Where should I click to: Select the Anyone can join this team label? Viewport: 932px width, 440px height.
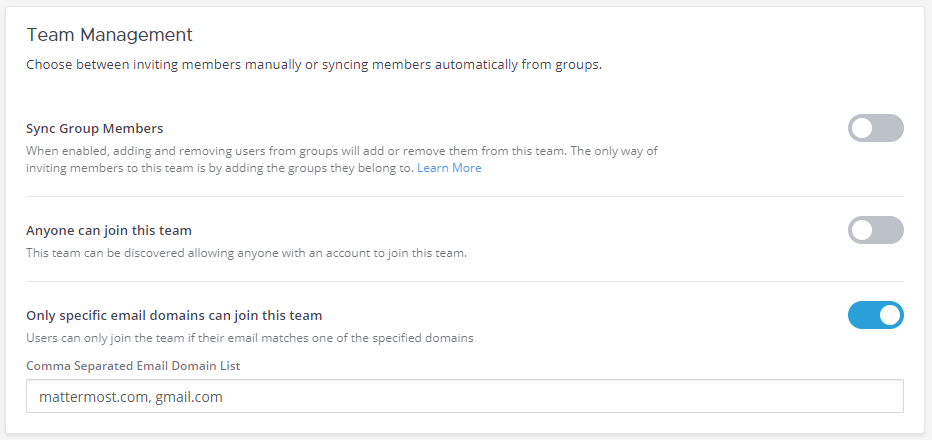pos(108,230)
